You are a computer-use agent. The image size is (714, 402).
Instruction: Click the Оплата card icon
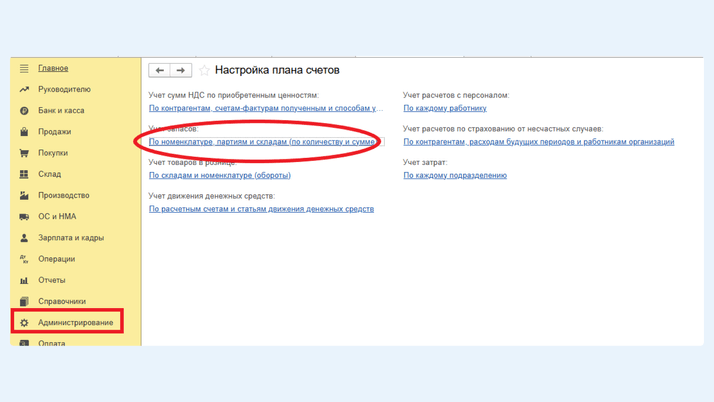pos(24,343)
